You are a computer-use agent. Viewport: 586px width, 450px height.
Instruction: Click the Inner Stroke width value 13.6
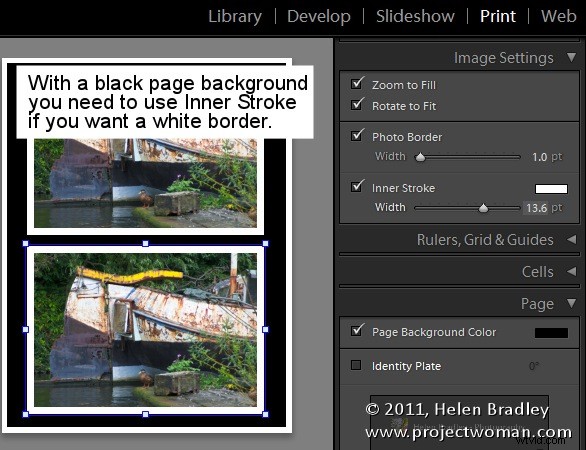[x=537, y=208]
